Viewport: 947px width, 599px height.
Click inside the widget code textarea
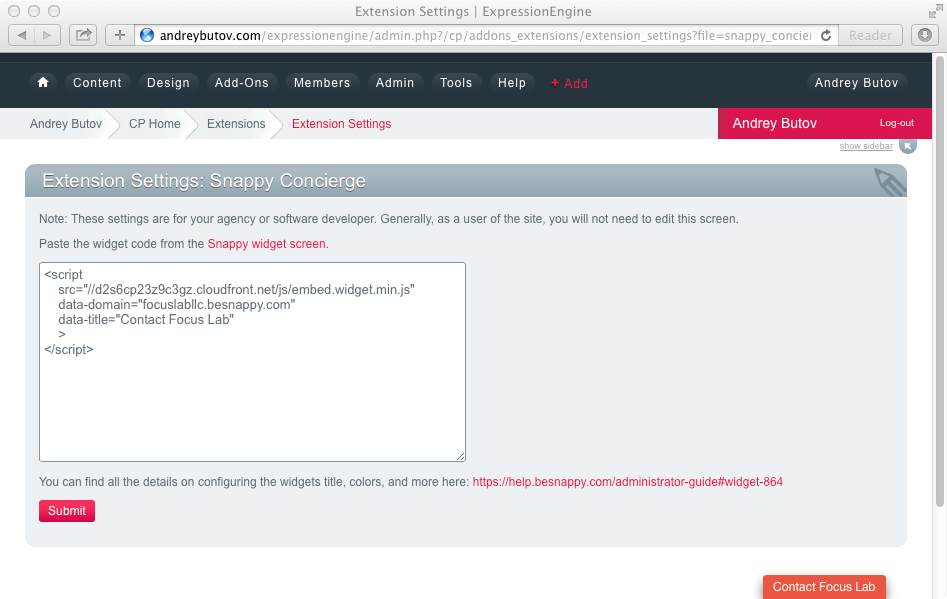[252, 362]
